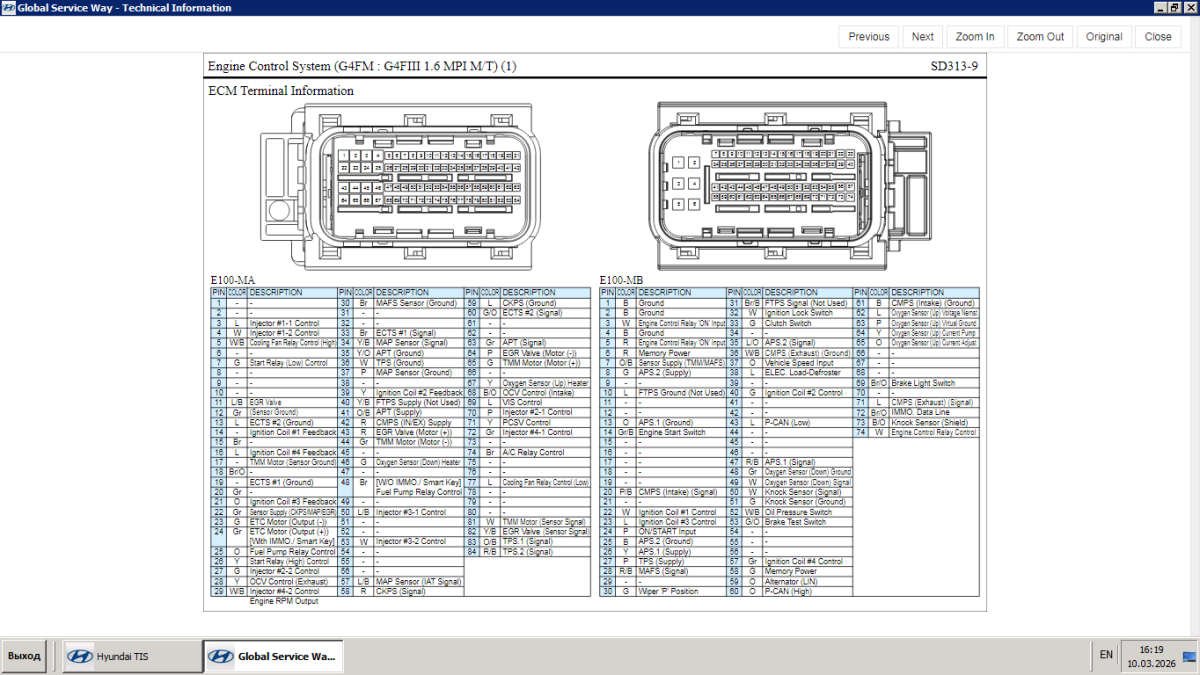Select the ELEC. Load-Defroster cell
Screen dimensions: 1200x675
click(x=808, y=373)
